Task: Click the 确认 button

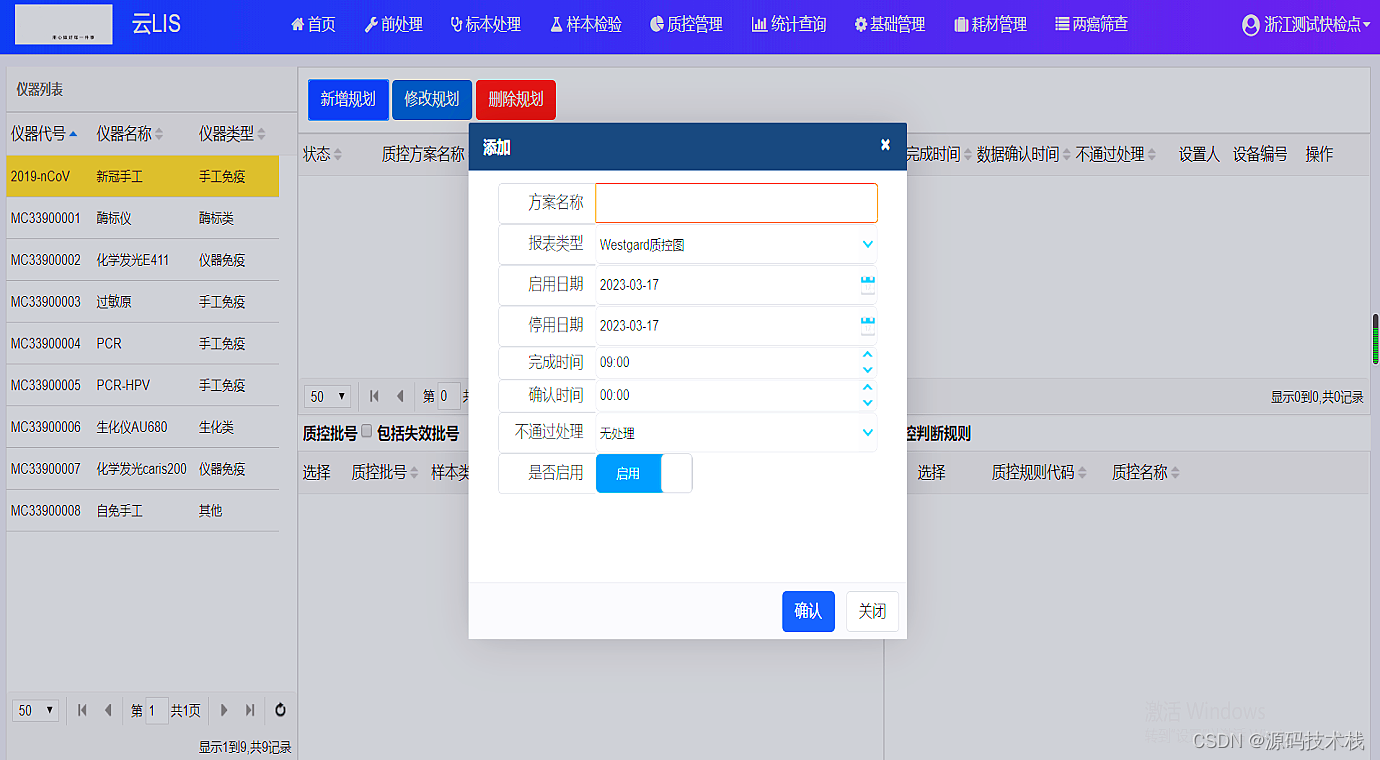Action: pos(807,611)
